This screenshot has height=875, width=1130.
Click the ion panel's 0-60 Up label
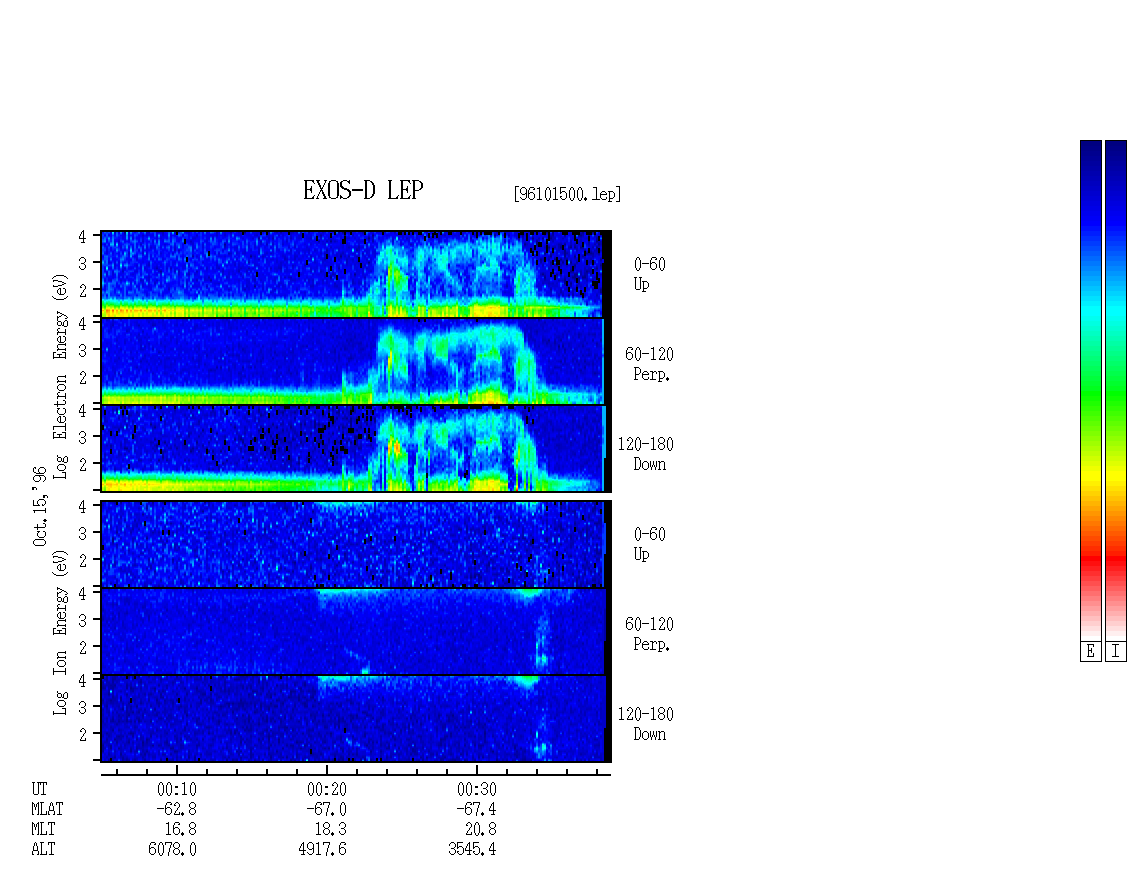(x=649, y=544)
